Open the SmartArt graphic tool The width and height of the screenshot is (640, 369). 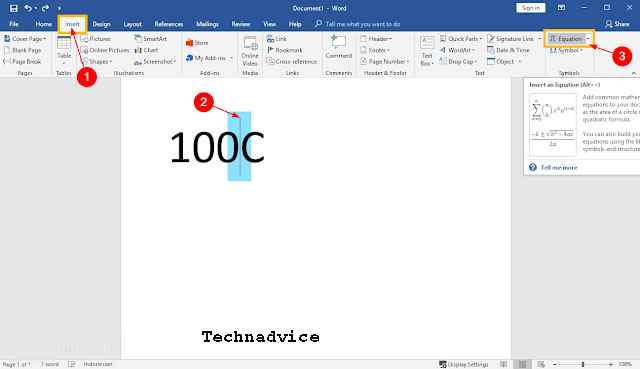click(151, 39)
